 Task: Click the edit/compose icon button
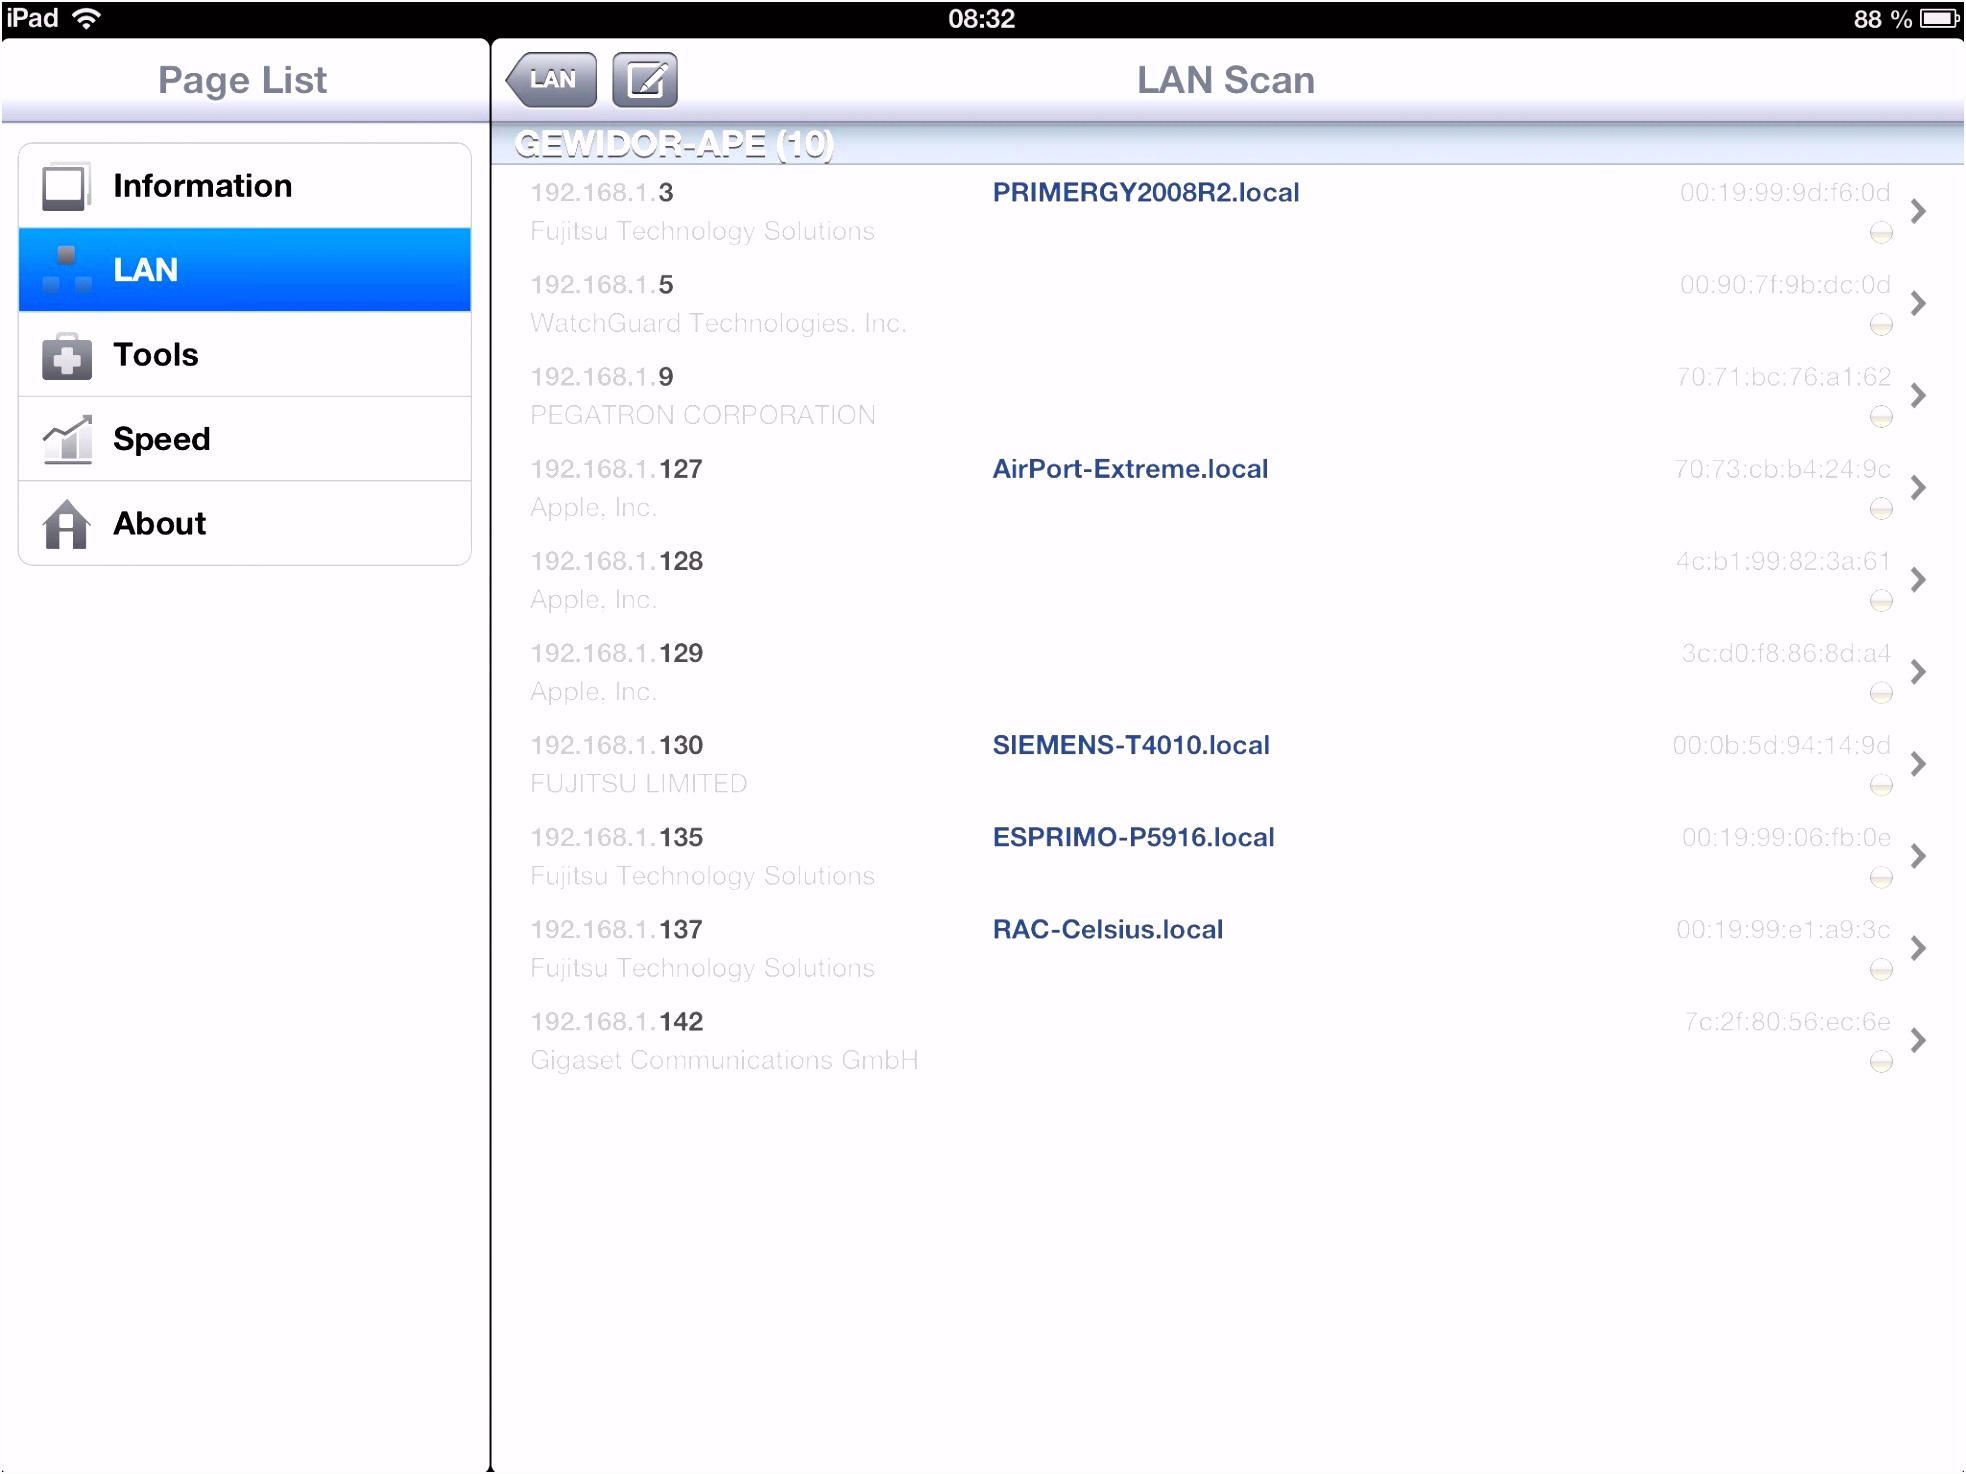pyautogui.click(x=644, y=79)
